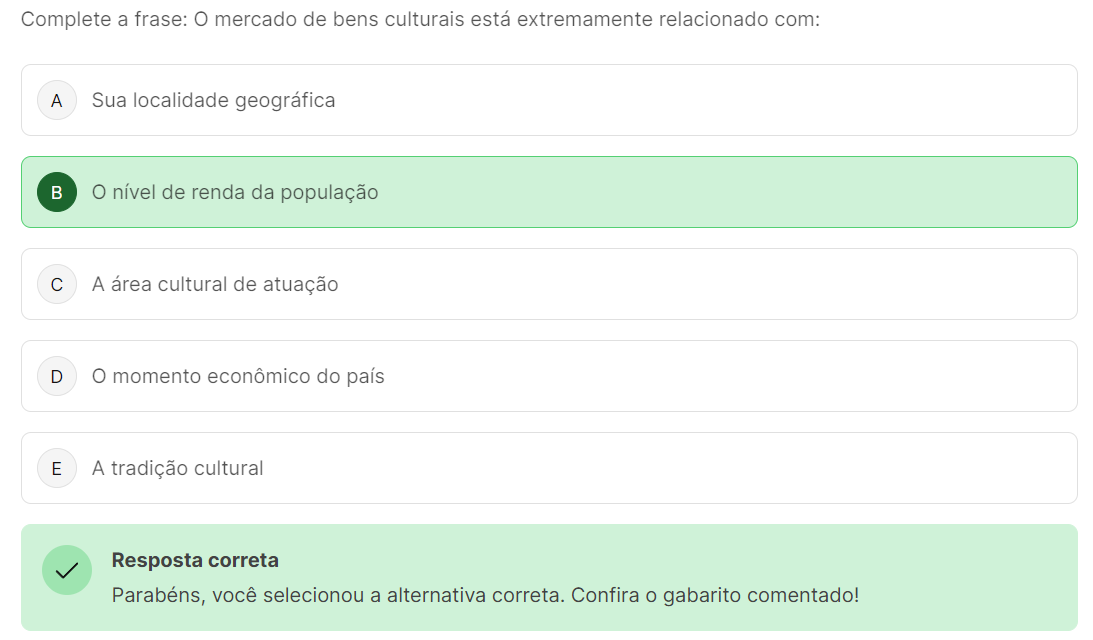The image size is (1093, 640).
Task: Pick the text "O momento econômico do país"
Action: [x=238, y=376]
